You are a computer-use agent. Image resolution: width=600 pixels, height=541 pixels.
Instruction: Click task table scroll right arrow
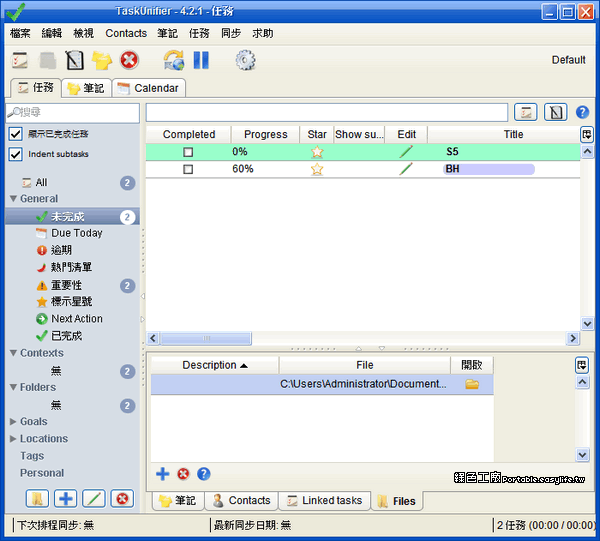(x=572, y=339)
